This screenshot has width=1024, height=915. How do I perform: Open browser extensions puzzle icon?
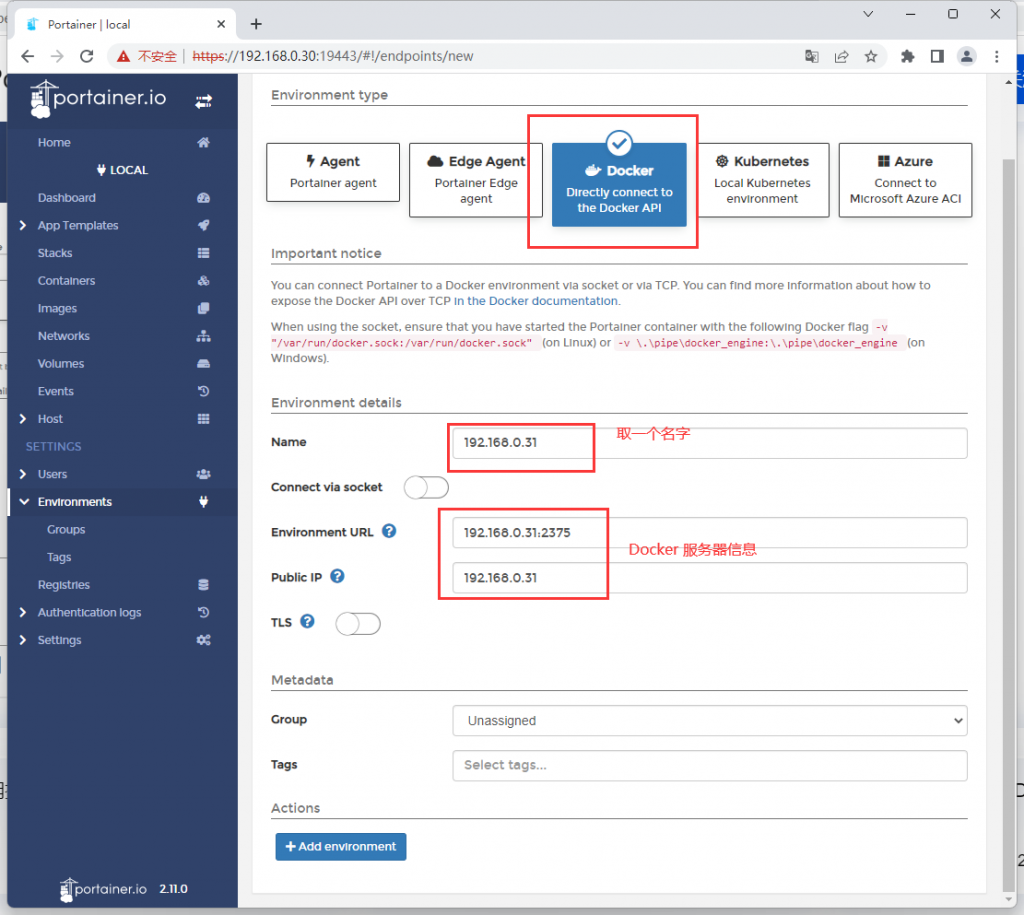907,56
